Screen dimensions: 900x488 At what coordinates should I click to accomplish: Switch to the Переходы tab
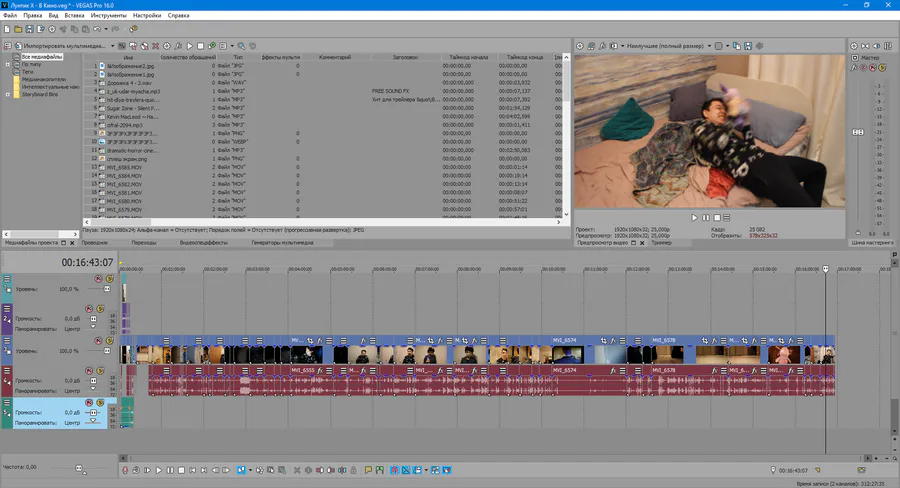point(143,243)
